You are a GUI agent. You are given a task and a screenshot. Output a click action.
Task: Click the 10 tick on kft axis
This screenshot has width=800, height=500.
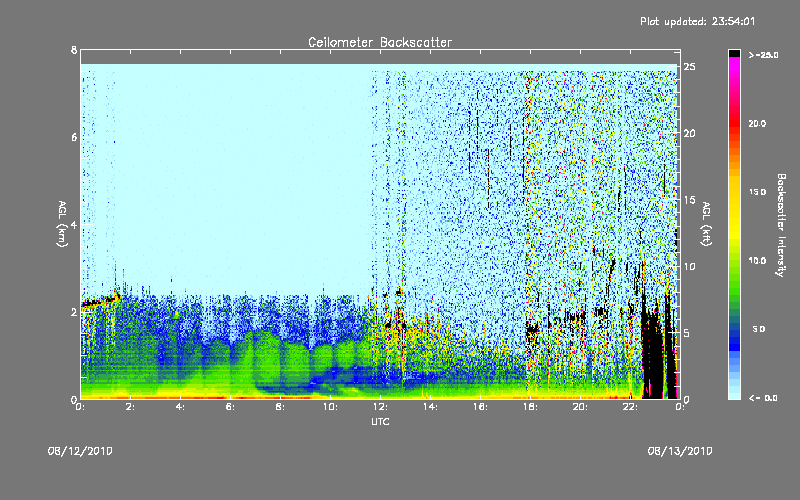coord(690,266)
